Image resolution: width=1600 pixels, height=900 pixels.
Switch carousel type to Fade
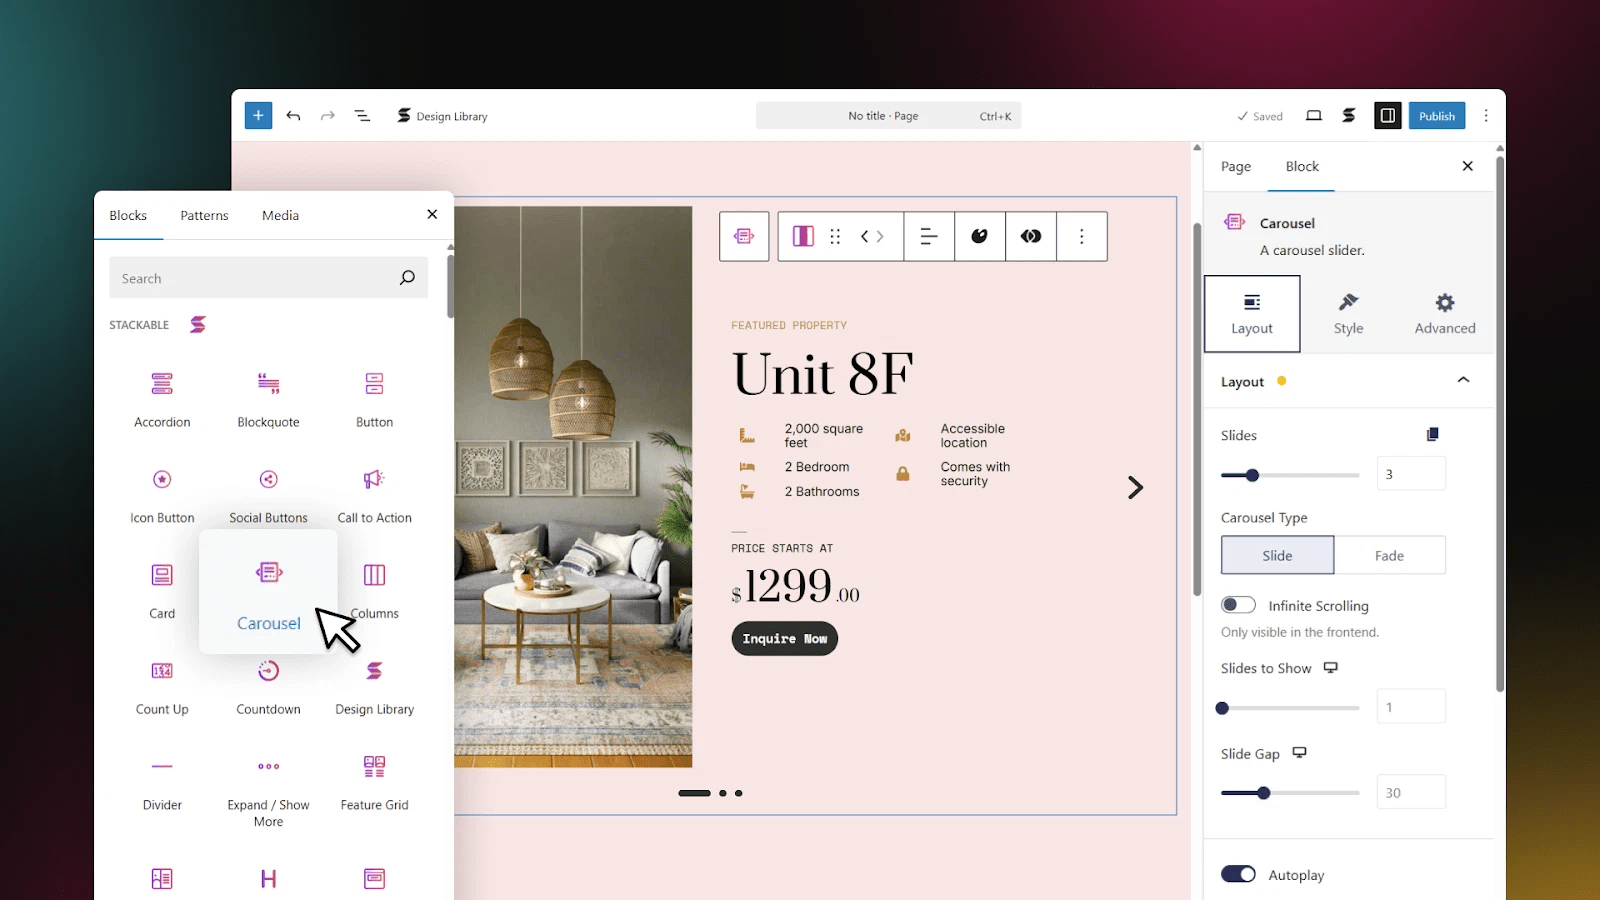[1390, 555]
